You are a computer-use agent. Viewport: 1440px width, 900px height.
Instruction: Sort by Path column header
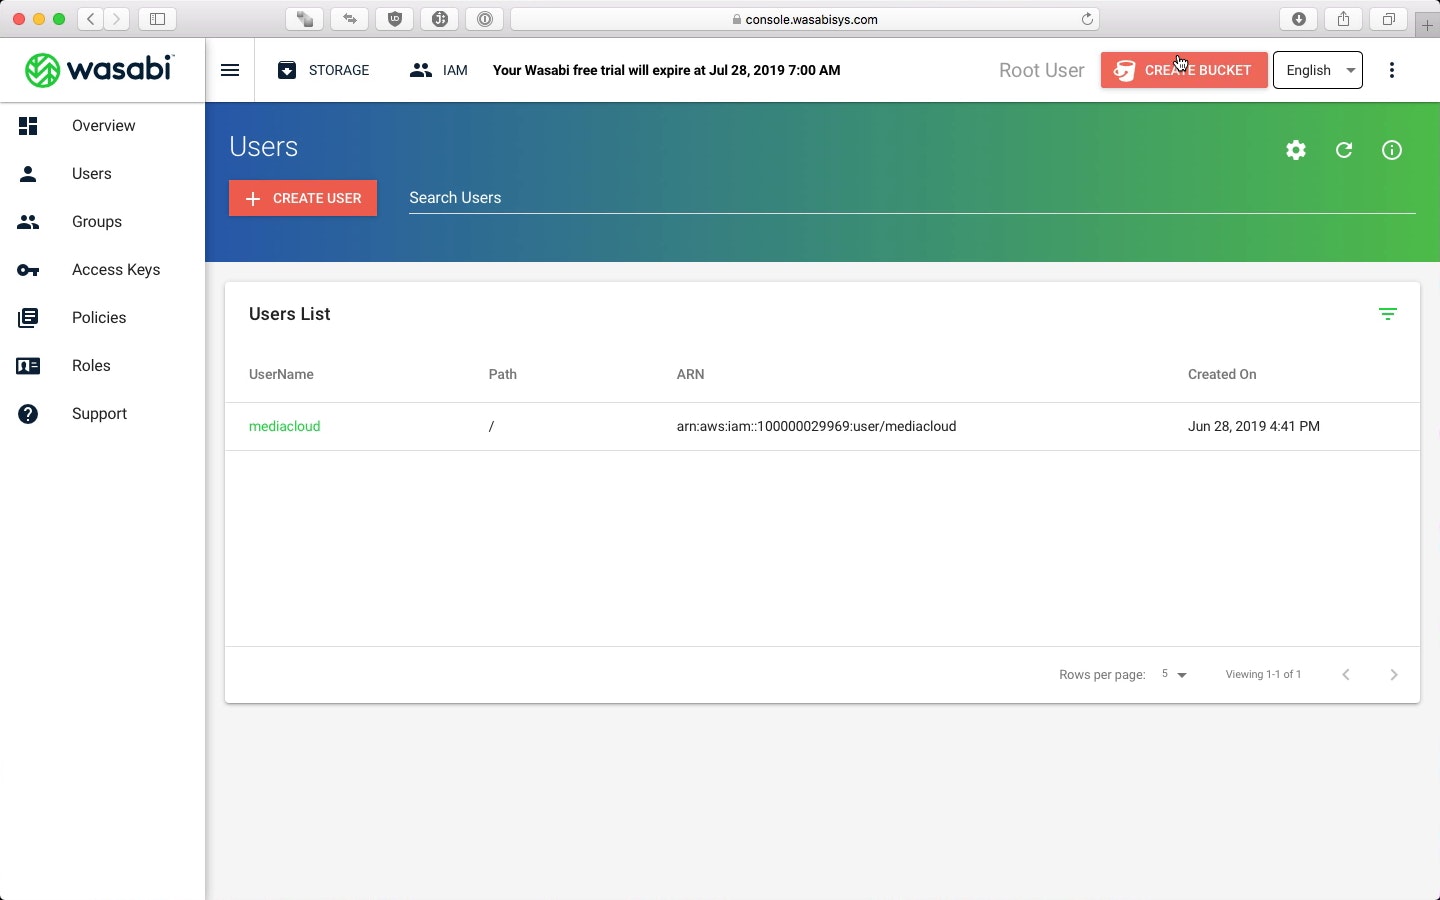503,374
